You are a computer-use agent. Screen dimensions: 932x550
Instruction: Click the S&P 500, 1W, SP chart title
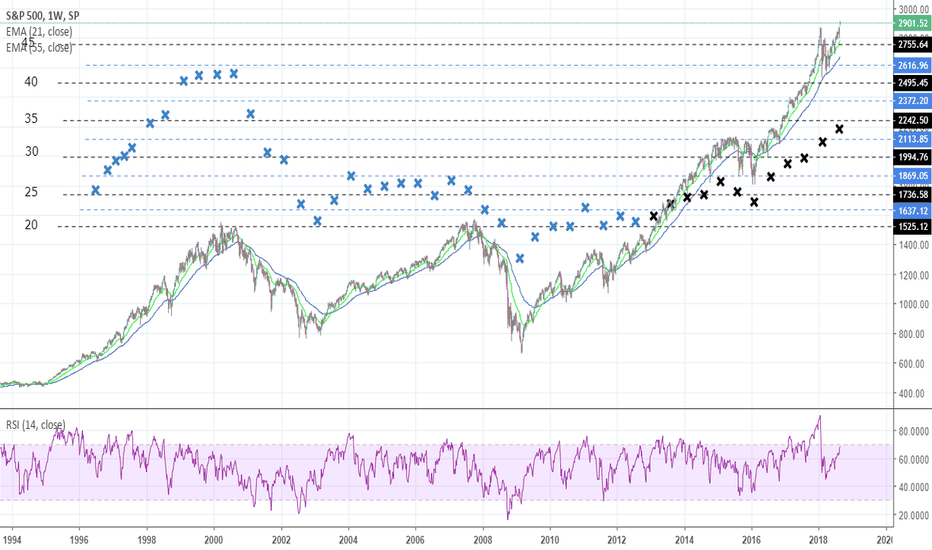pyautogui.click(x=42, y=16)
